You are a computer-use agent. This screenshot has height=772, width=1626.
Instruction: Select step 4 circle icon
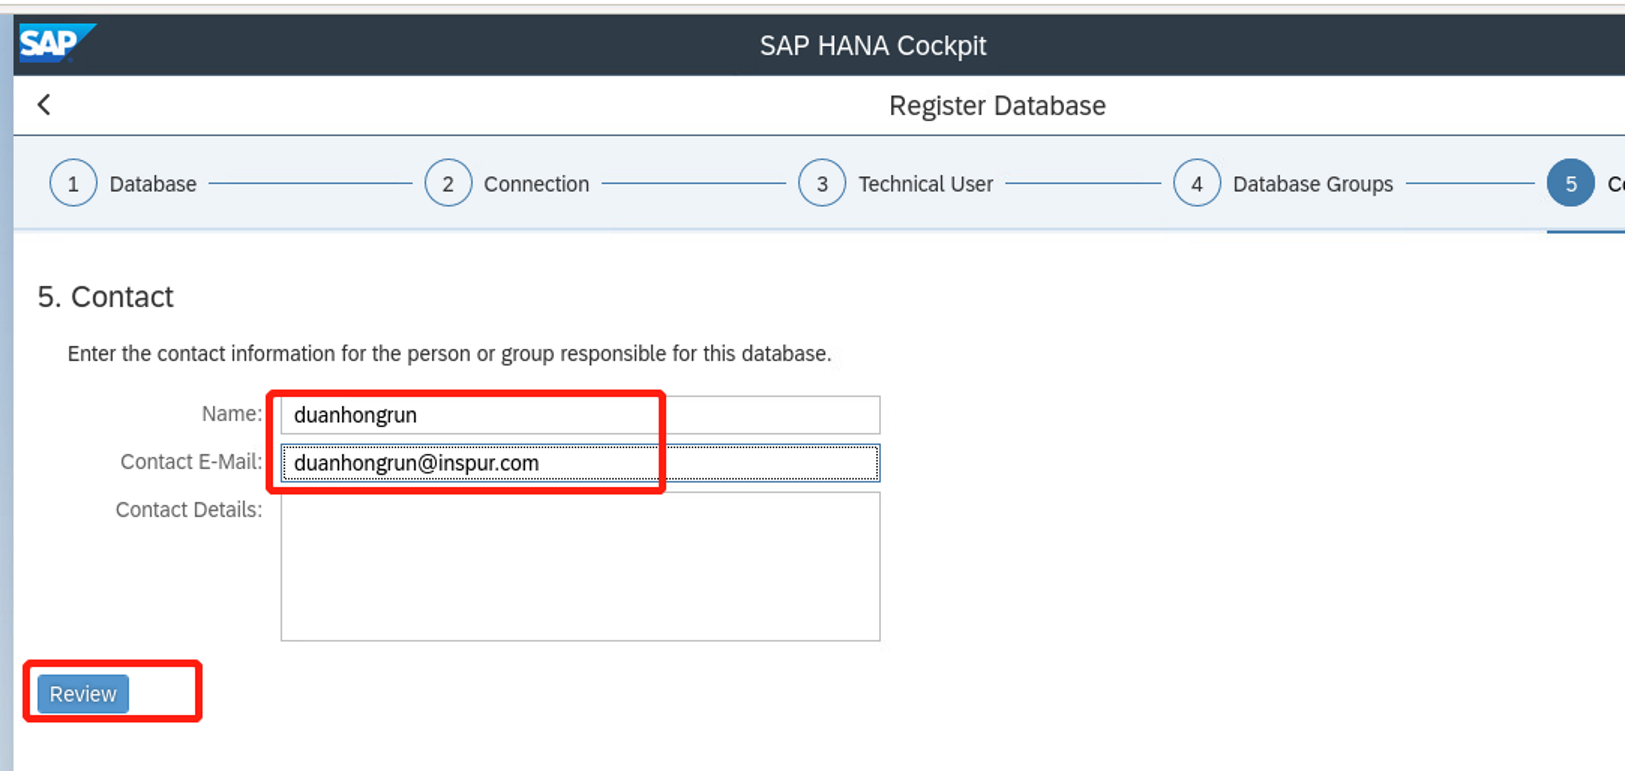pos(1197,184)
